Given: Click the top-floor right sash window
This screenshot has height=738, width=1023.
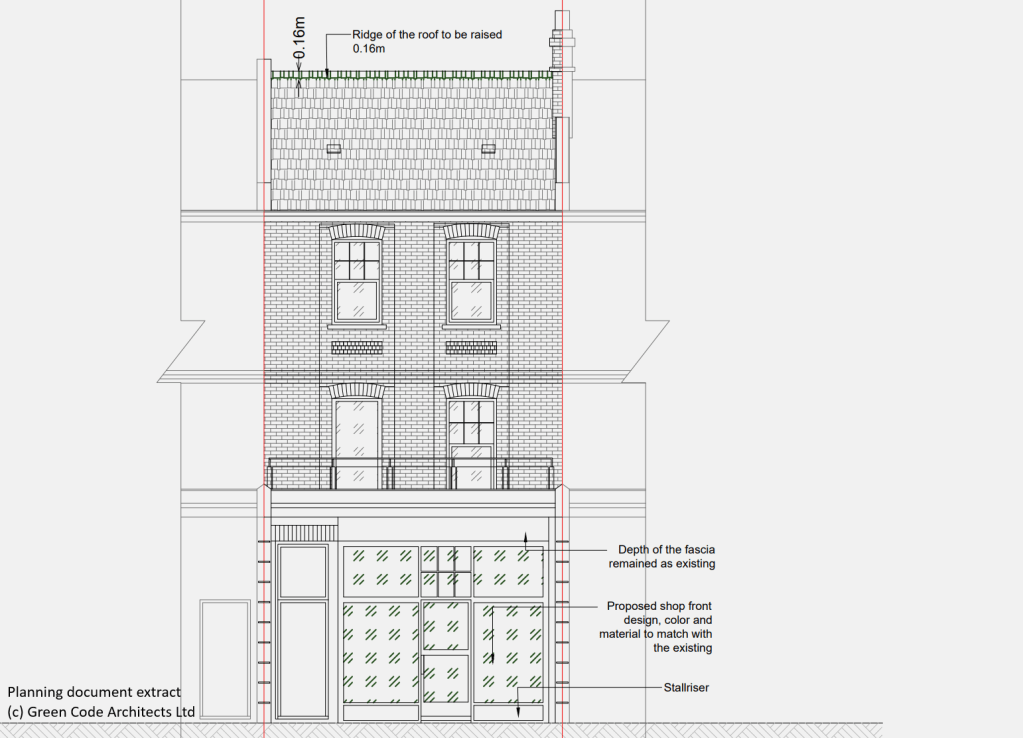Looking at the screenshot, I should click(470, 279).
